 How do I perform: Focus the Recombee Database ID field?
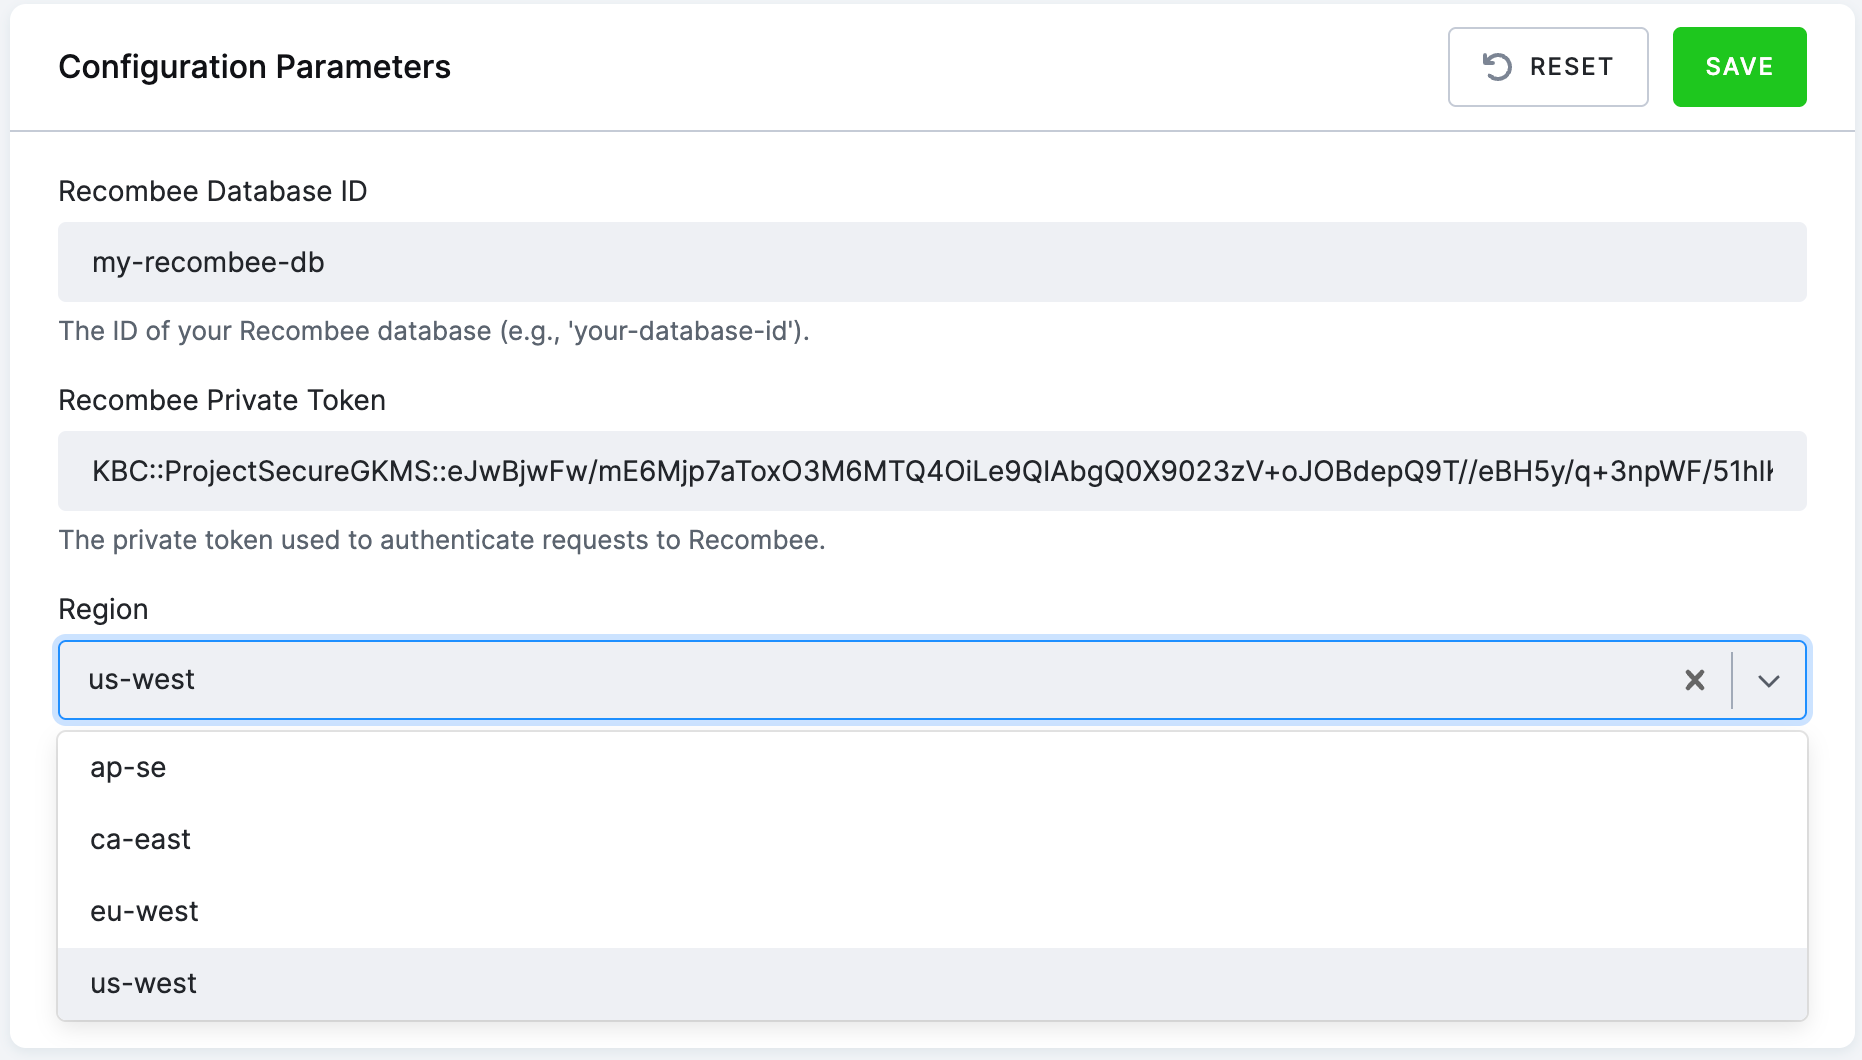click(x=932, y=262)
